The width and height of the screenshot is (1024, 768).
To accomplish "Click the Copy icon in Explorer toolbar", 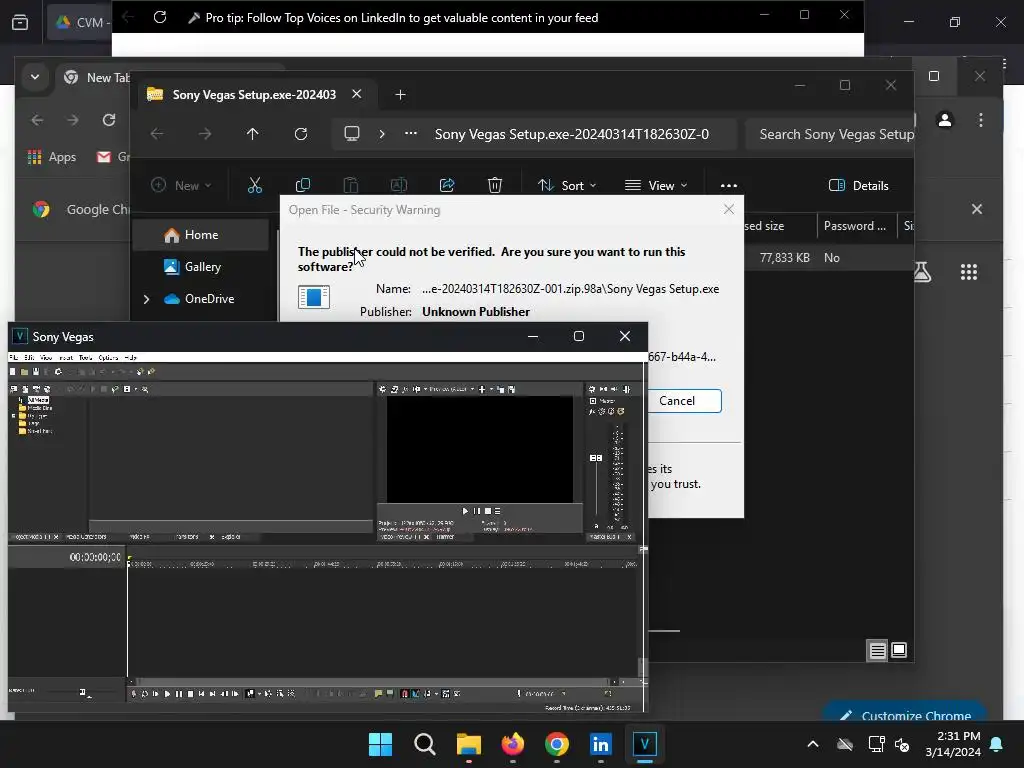I will [302, 185].
